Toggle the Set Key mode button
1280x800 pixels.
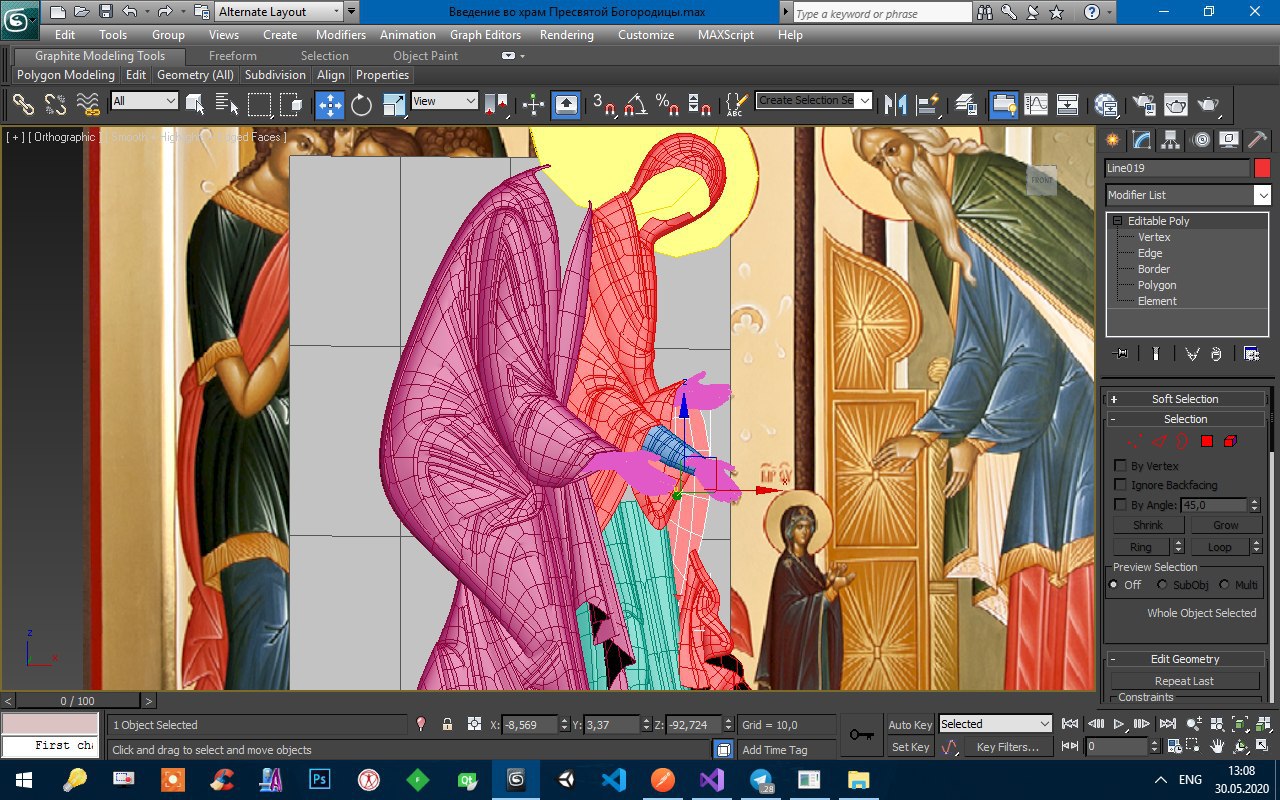click(x=910, y=747)
